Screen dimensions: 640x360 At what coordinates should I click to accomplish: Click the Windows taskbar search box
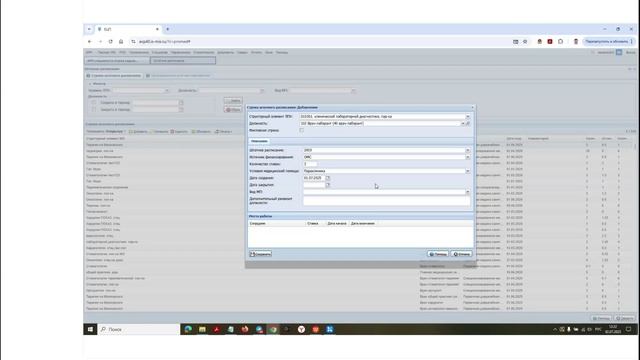tap(139, 329)
